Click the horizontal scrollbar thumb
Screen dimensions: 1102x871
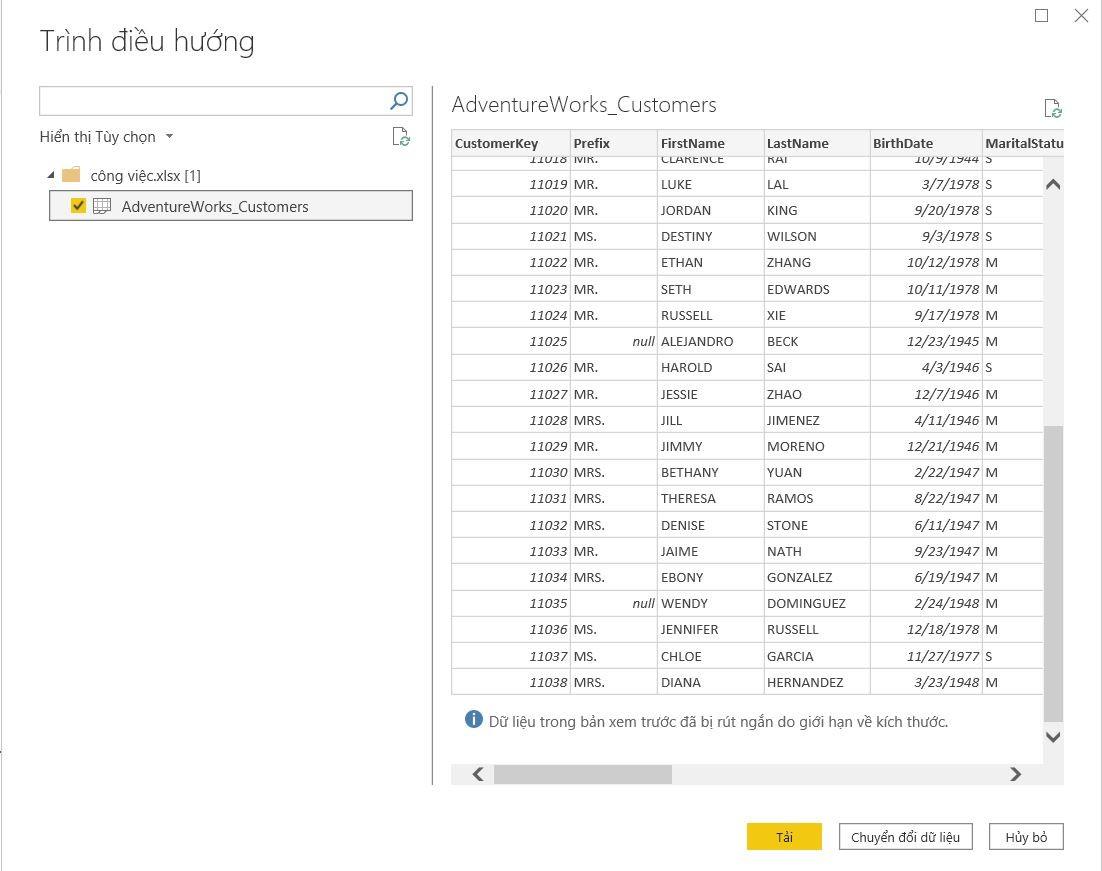[x=582, y=774]
